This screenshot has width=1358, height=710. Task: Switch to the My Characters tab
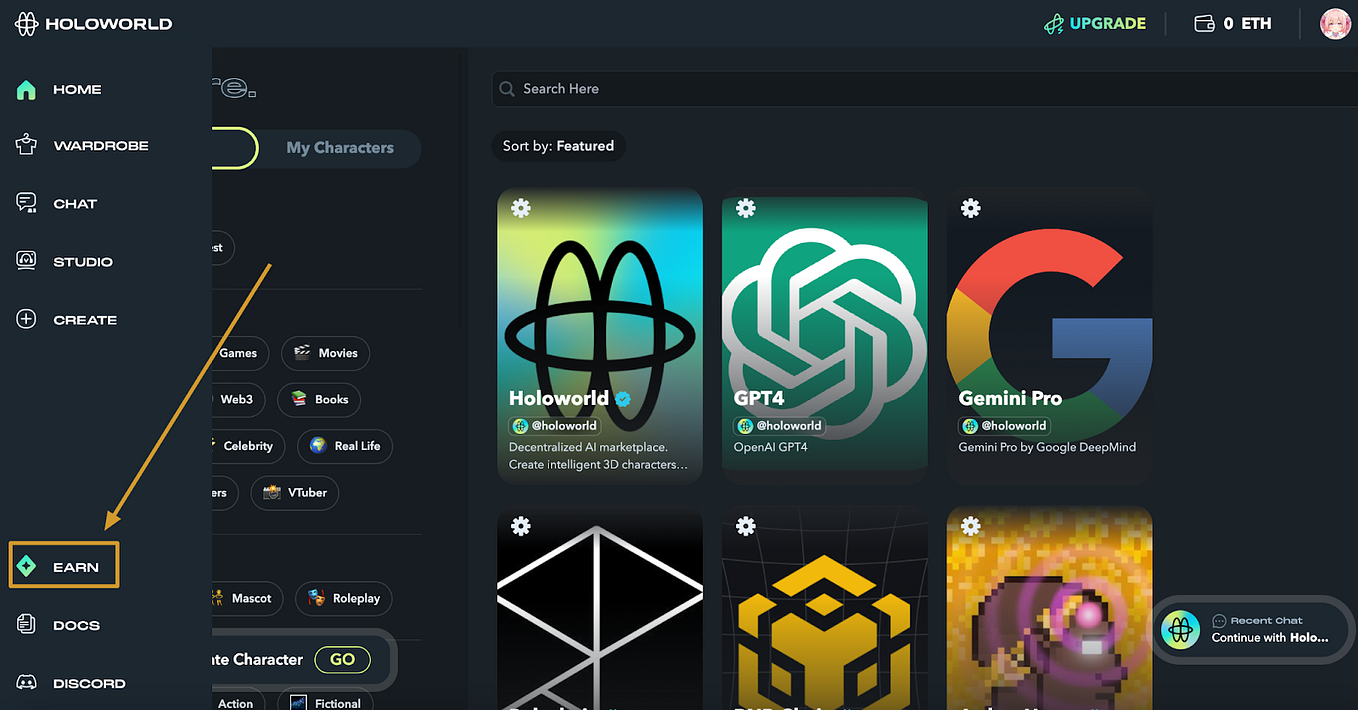pyautogui.click(x=340, y=147)
